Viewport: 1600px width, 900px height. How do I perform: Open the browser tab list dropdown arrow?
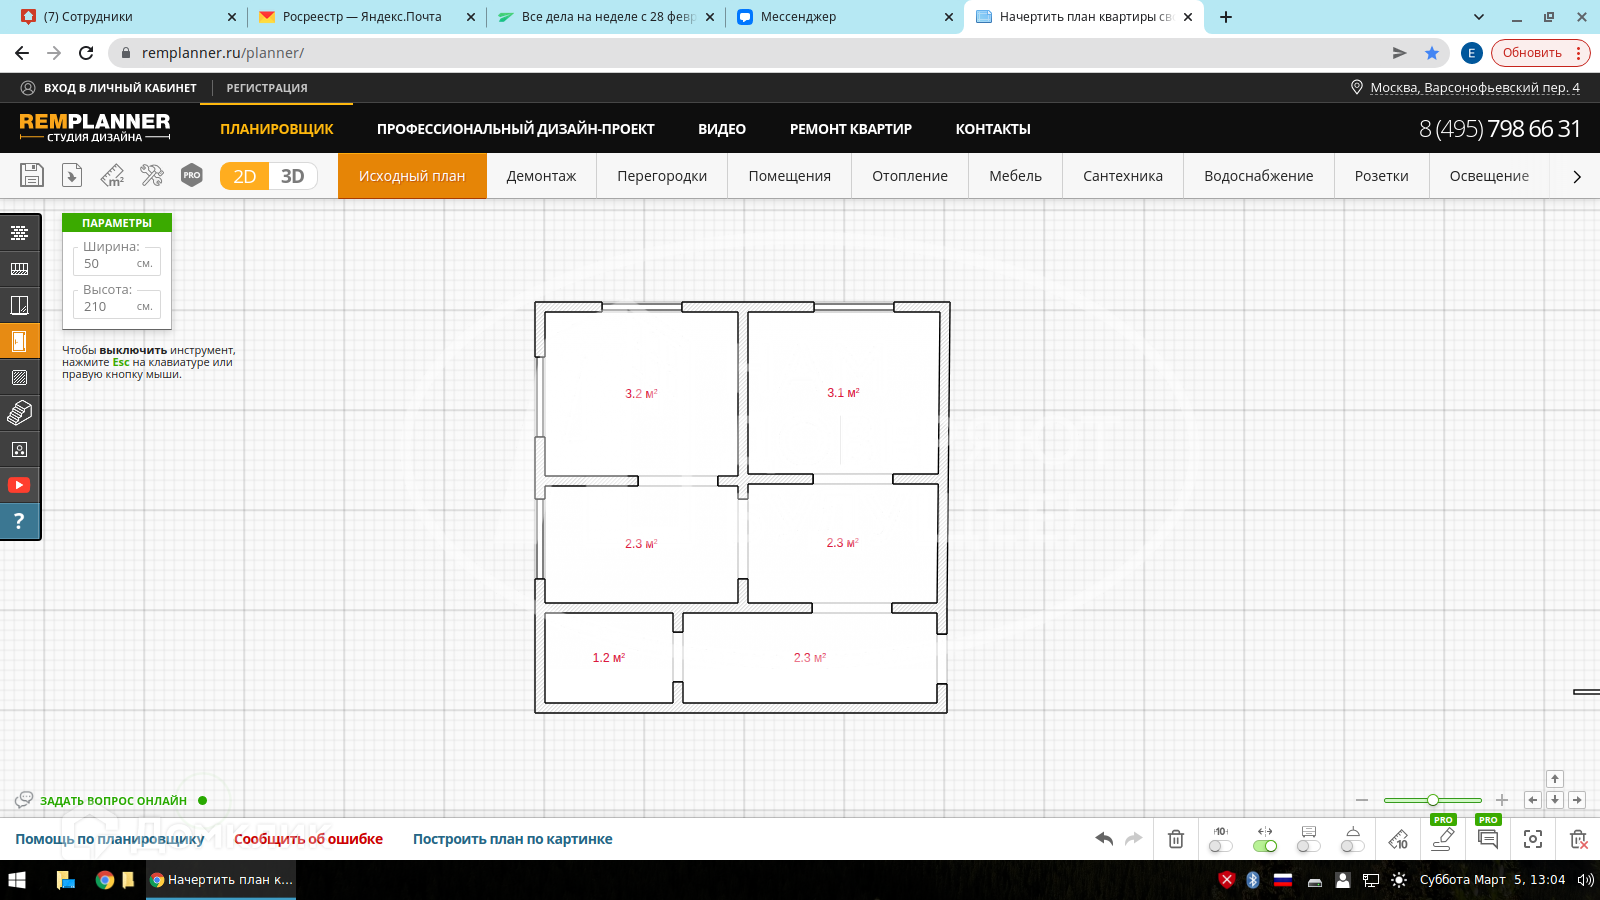click(1479, 17)
